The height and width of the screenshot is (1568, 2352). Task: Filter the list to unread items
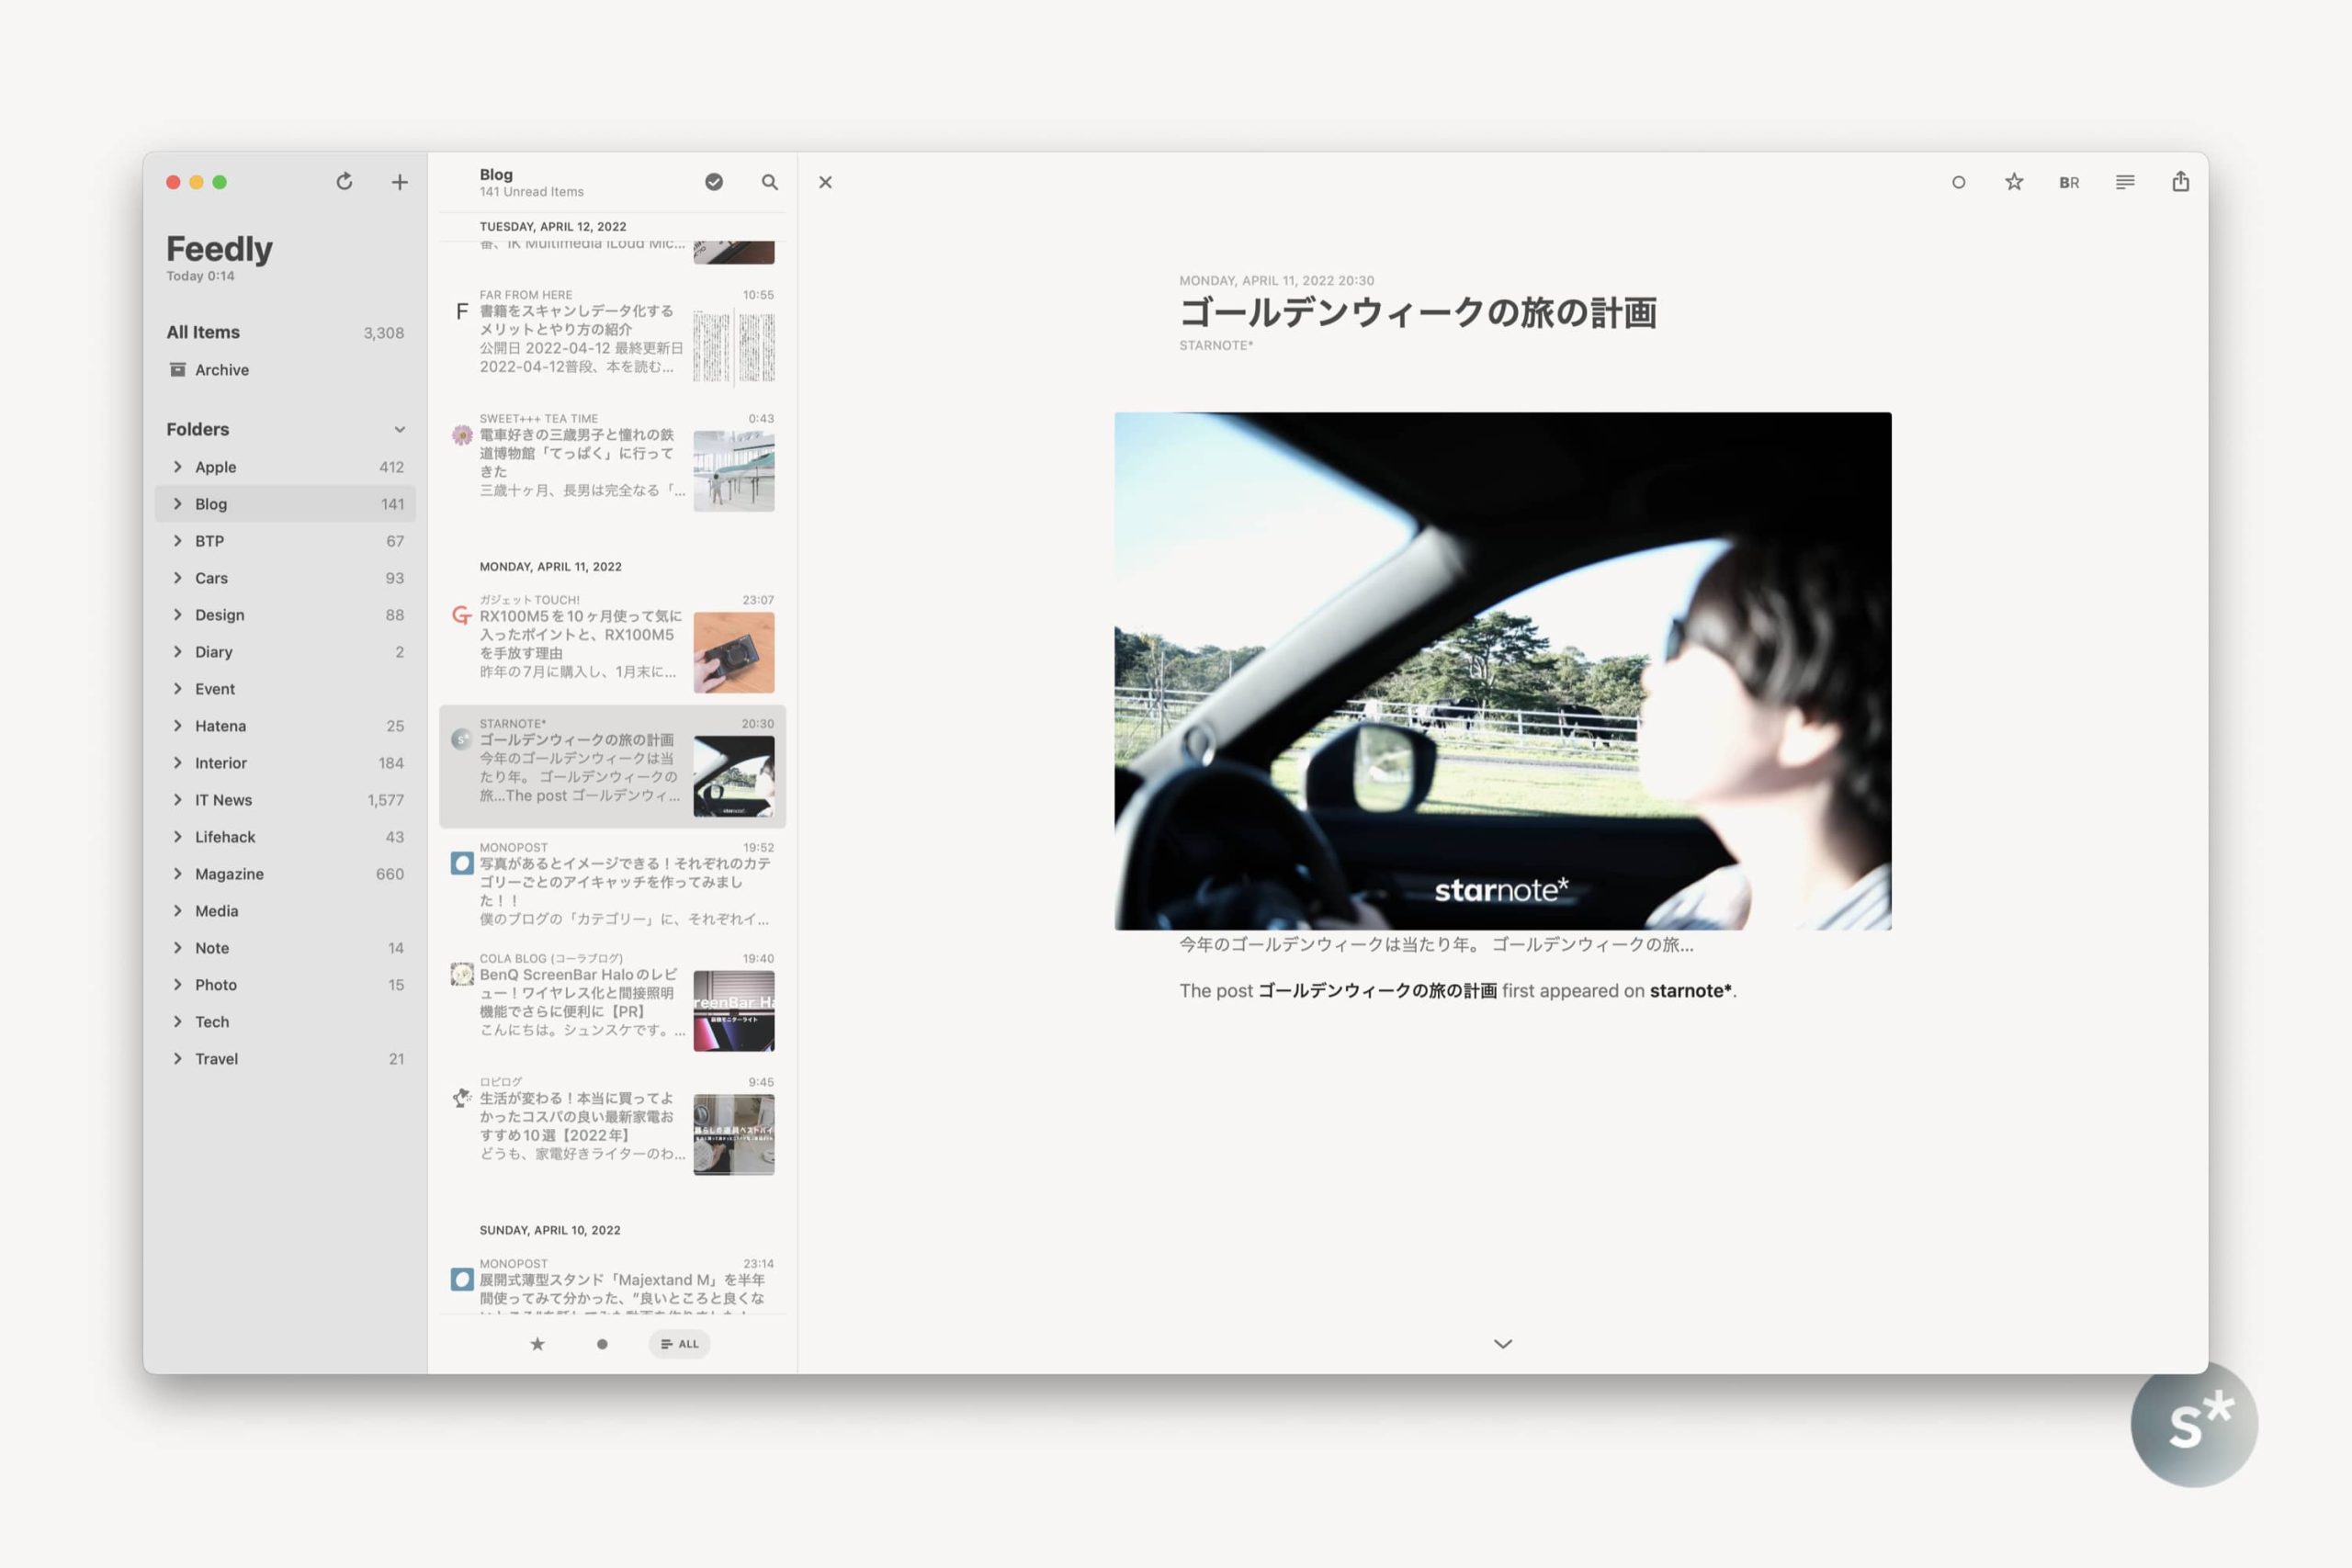click(602, 1344)
